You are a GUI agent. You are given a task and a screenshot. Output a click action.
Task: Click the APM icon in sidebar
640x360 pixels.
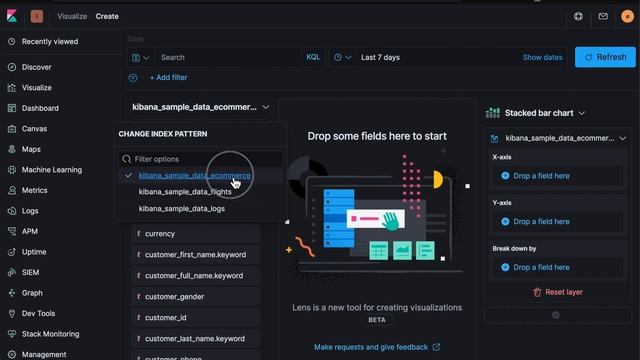point(12,231)
